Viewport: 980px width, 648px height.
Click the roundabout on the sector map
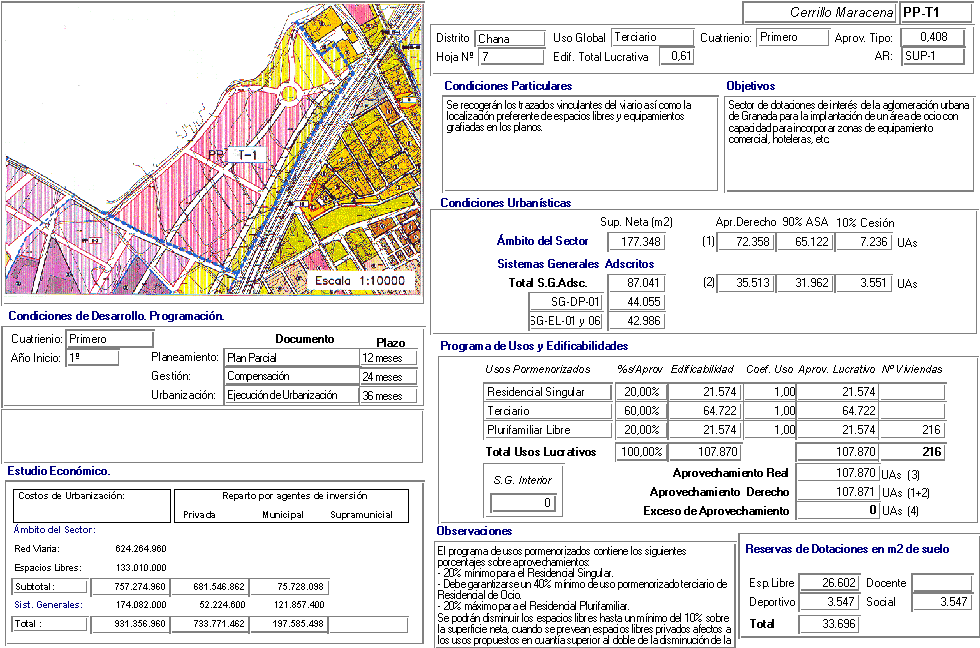coord(291,95)
